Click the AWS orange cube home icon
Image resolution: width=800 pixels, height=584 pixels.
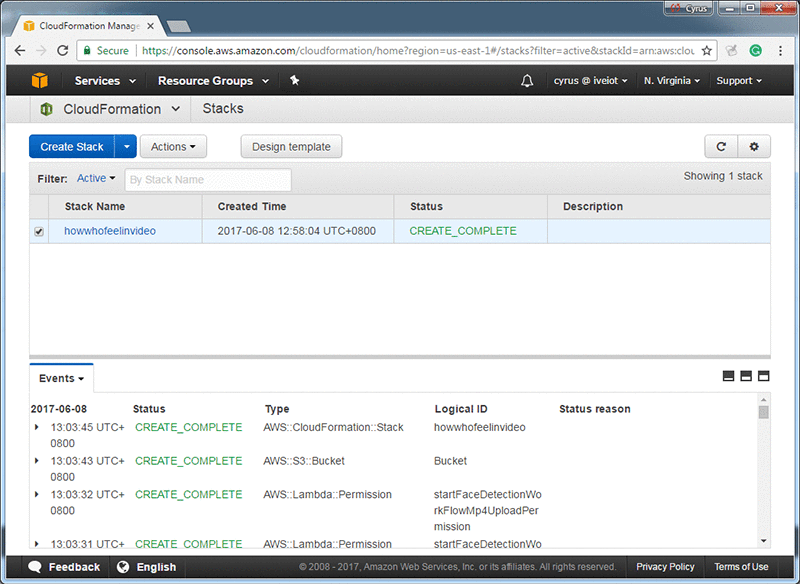click(x=40, y=81)
